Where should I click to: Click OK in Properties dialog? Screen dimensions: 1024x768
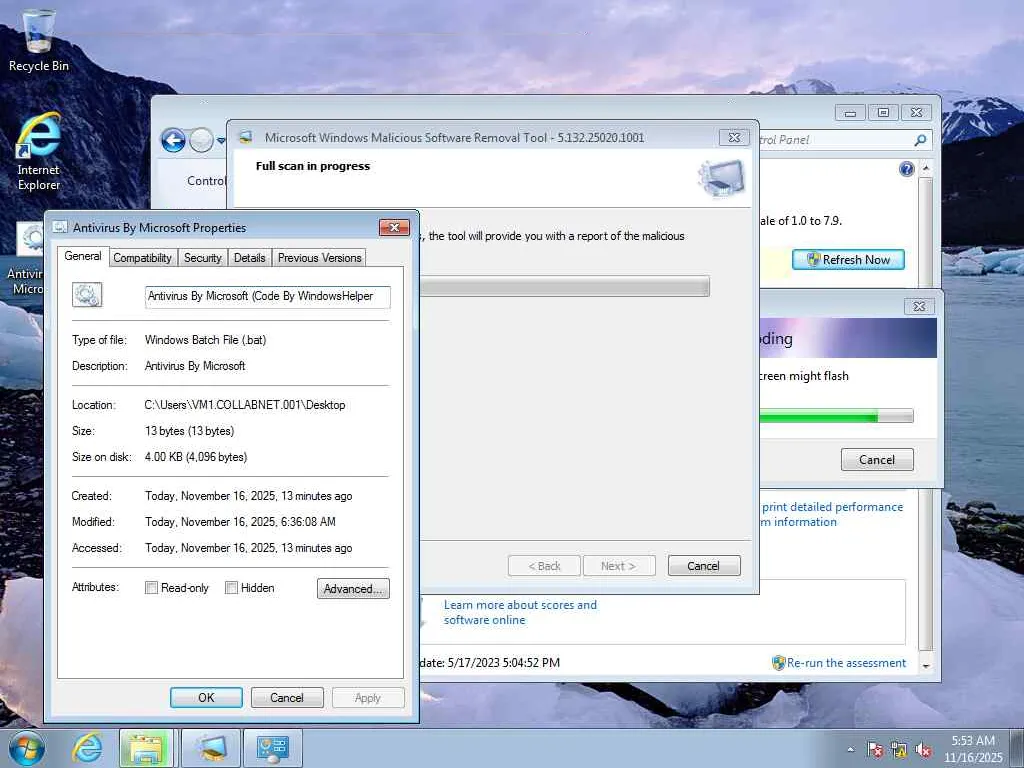pyautogui.click(x=206, y=697)
